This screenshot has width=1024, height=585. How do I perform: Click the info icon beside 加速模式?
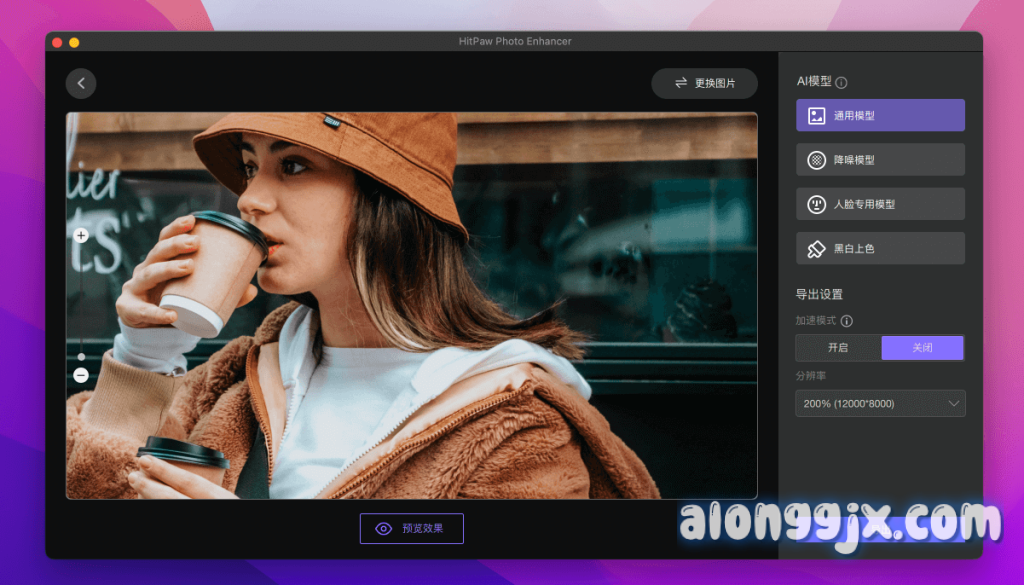(x=847, y=321)
